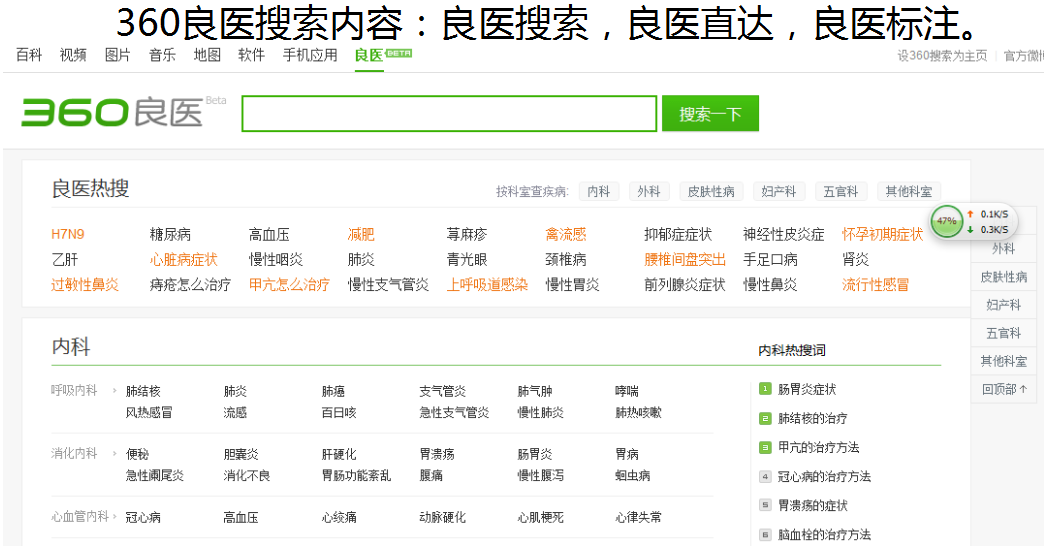1055x558 pixels.
Task: Click 回顶部 to return to top
Action: 1003,389
